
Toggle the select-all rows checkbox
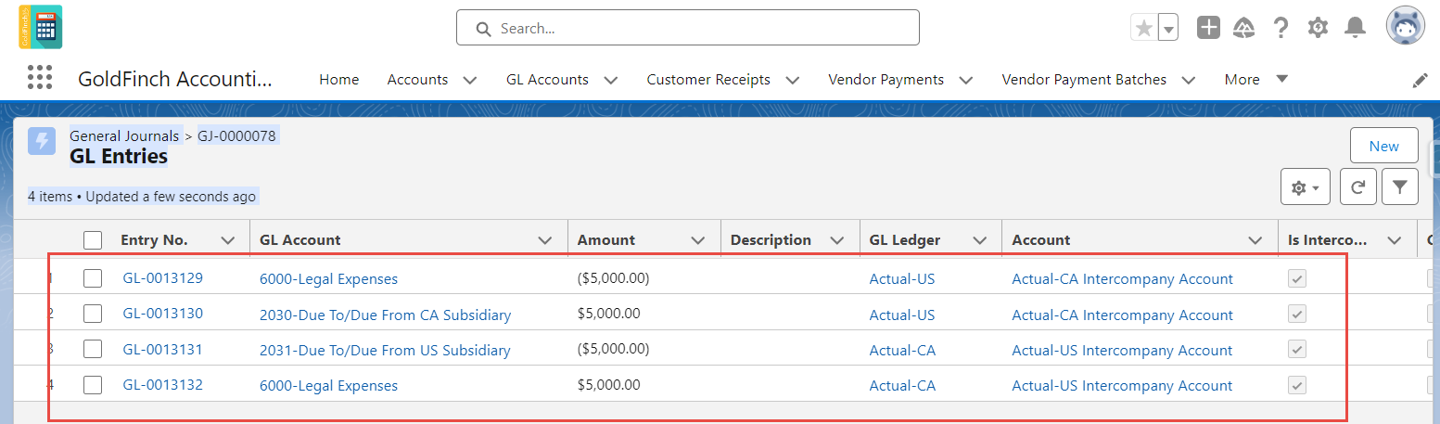click(x=93, y=240)
